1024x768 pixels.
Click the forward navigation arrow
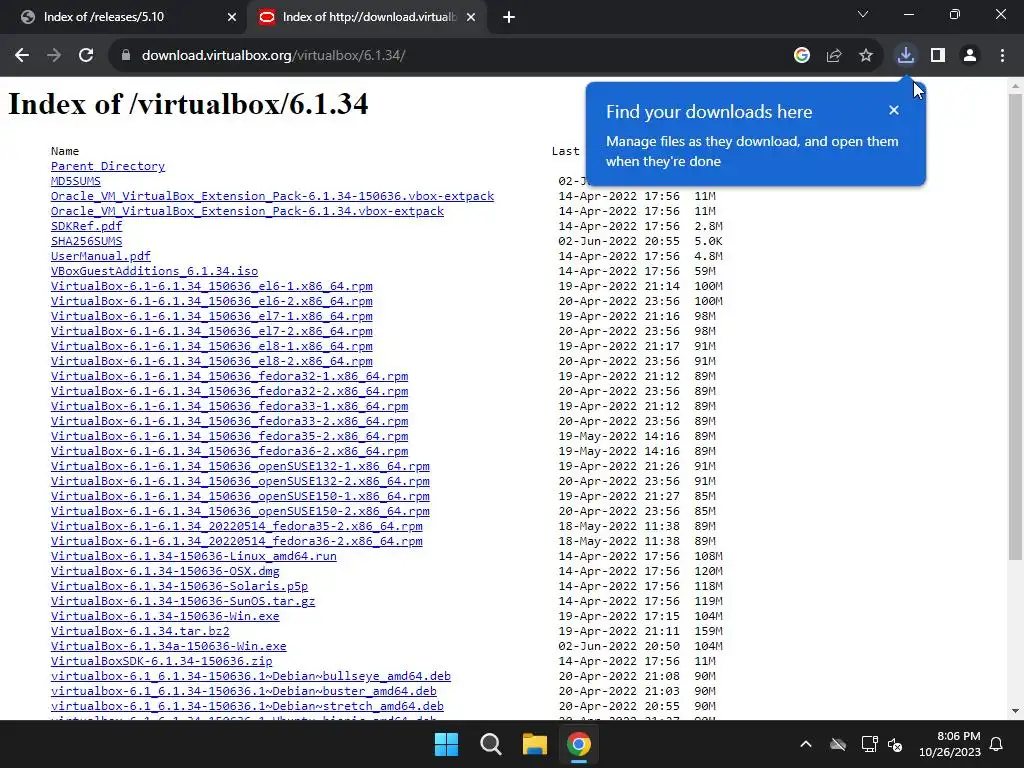tap(54, 56)
